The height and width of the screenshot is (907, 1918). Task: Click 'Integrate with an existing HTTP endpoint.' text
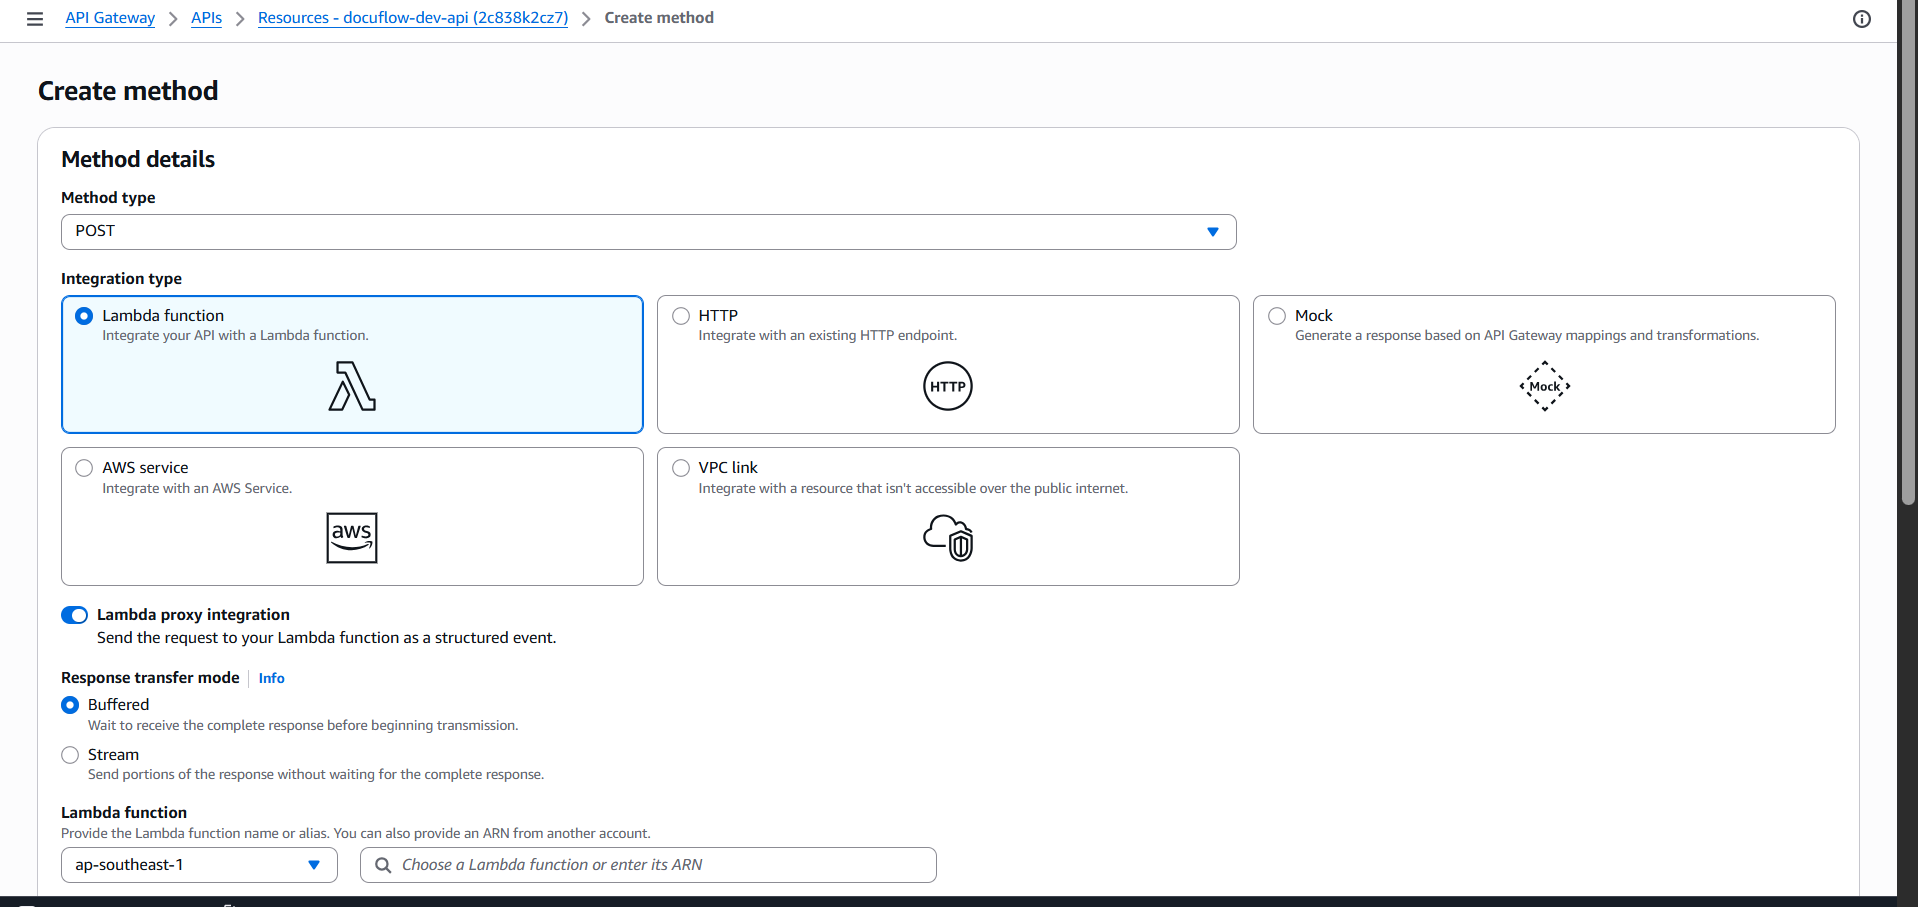[828, 336]
